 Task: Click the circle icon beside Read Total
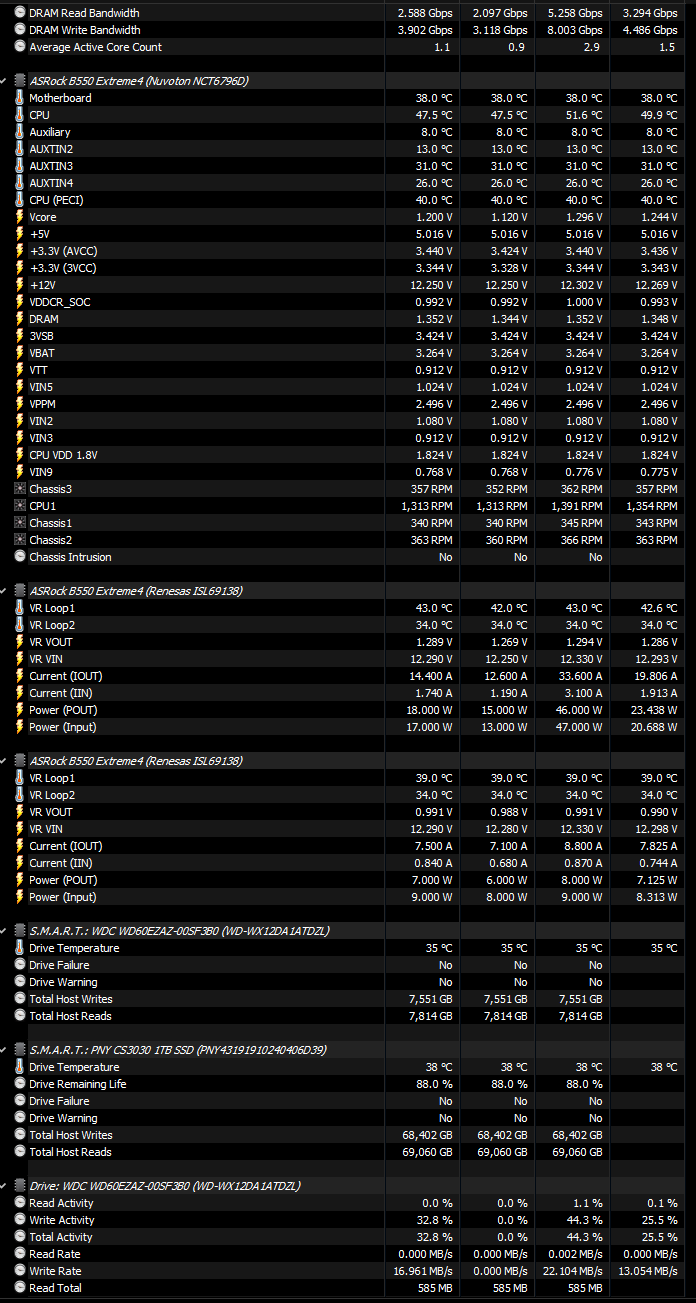[20, 1288]
